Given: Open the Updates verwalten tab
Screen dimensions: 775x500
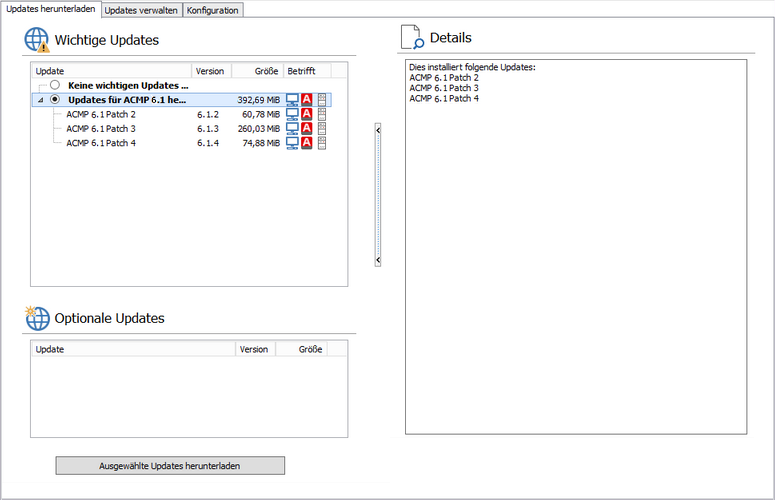Looking at the screenshot, I should [141, 10].
